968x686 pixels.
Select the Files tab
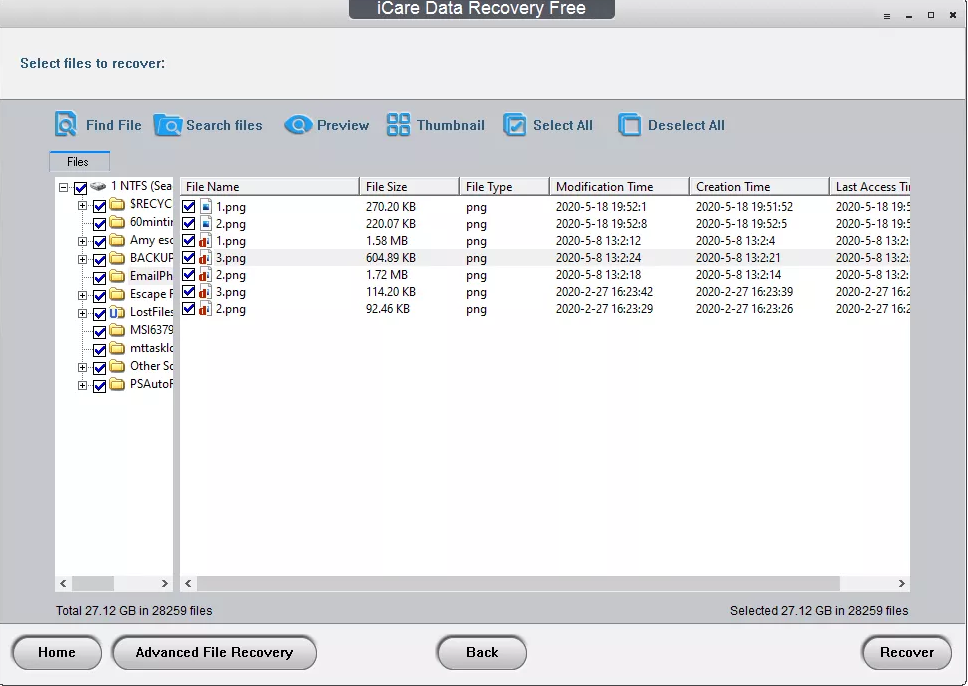click(79, 161)
